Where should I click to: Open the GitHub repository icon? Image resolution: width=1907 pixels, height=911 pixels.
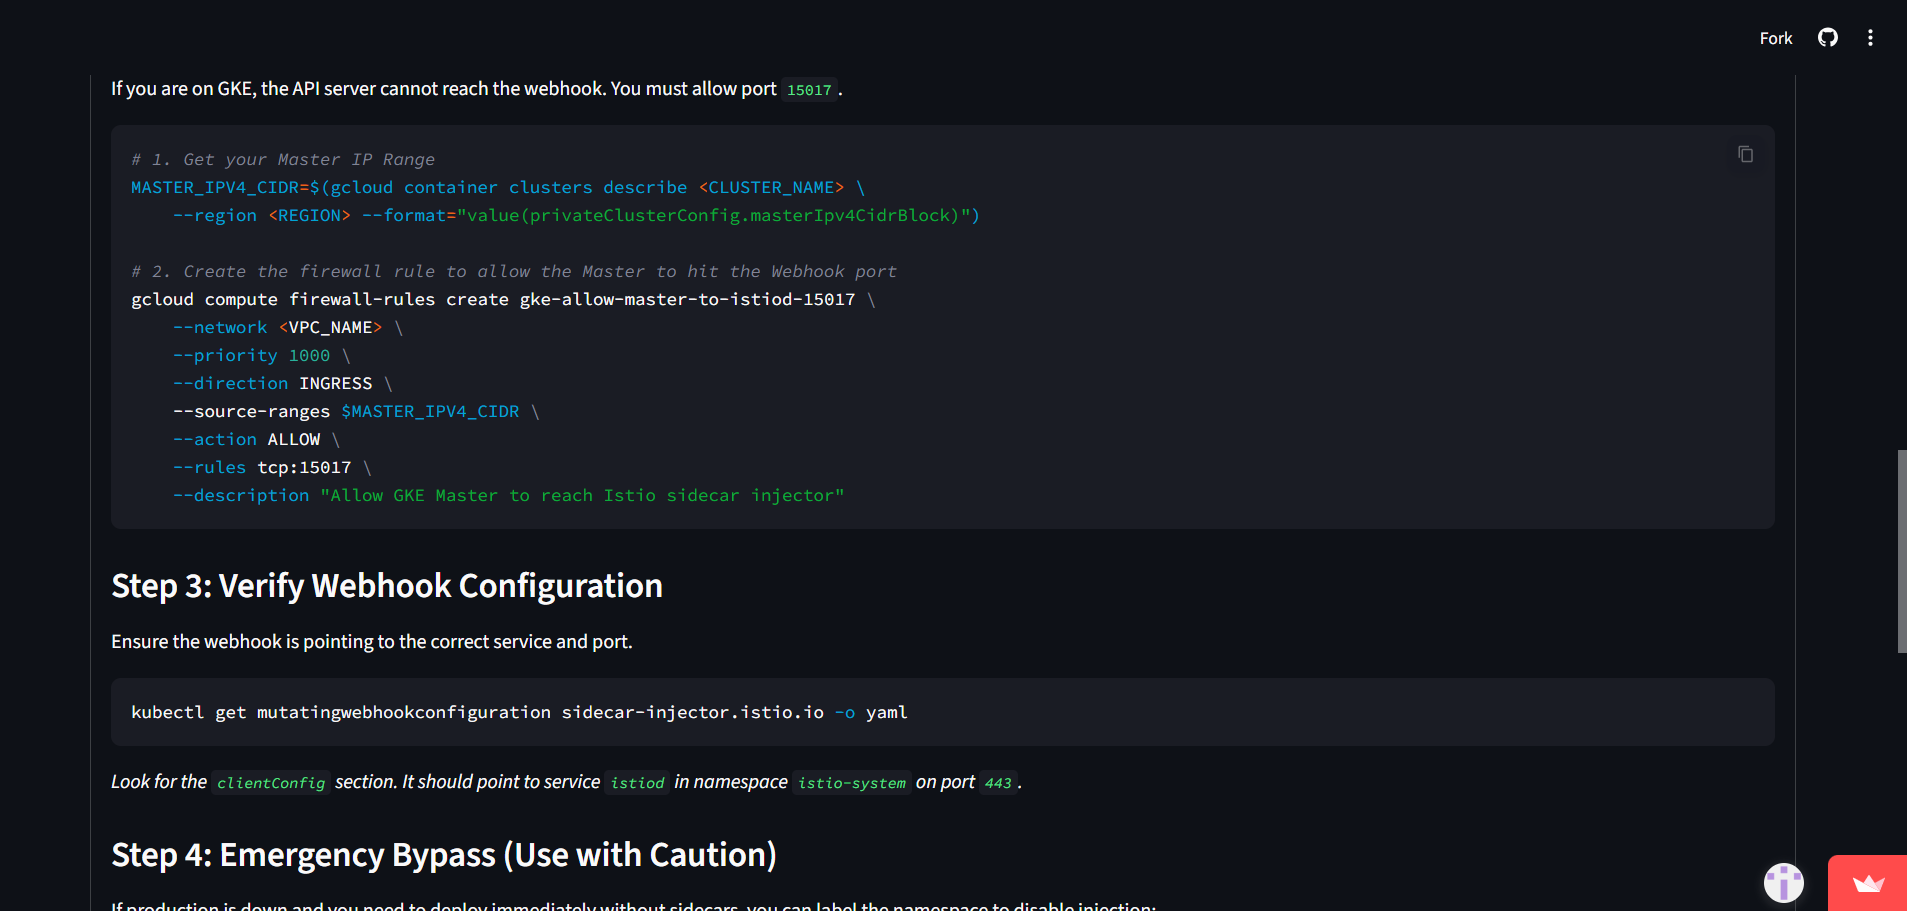point(1828,38)
